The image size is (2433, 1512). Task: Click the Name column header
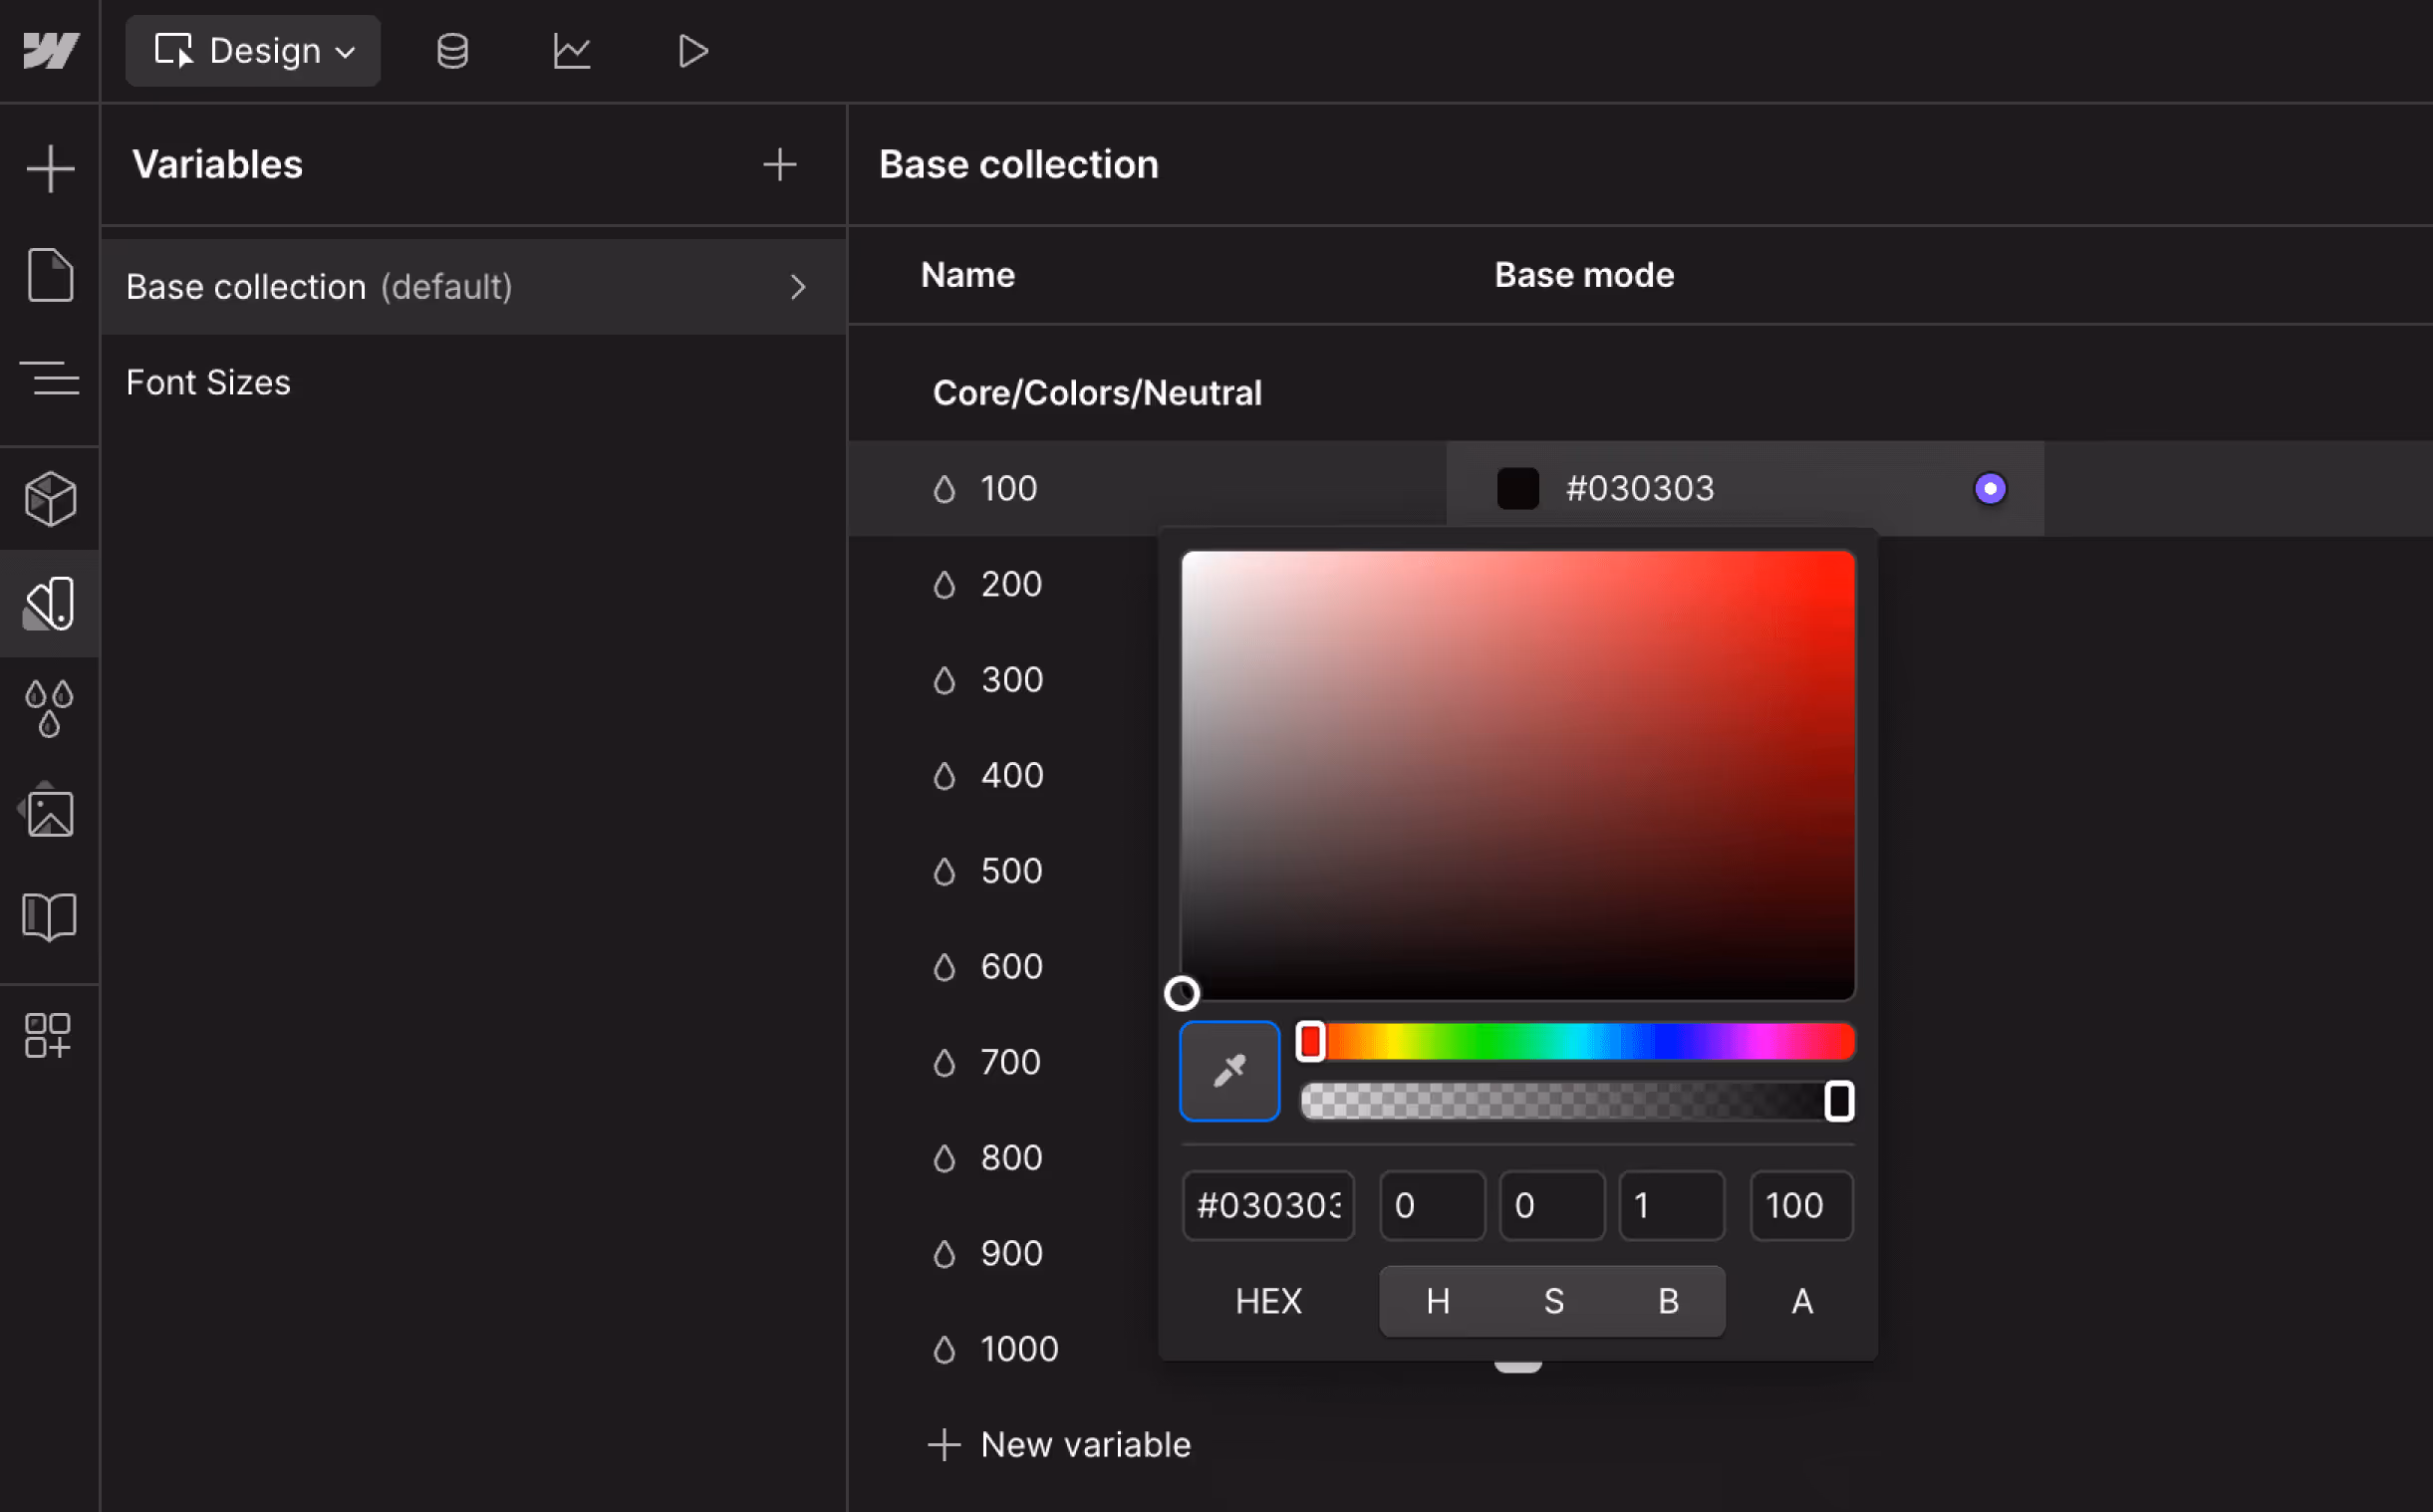click(x=967, y=275)
